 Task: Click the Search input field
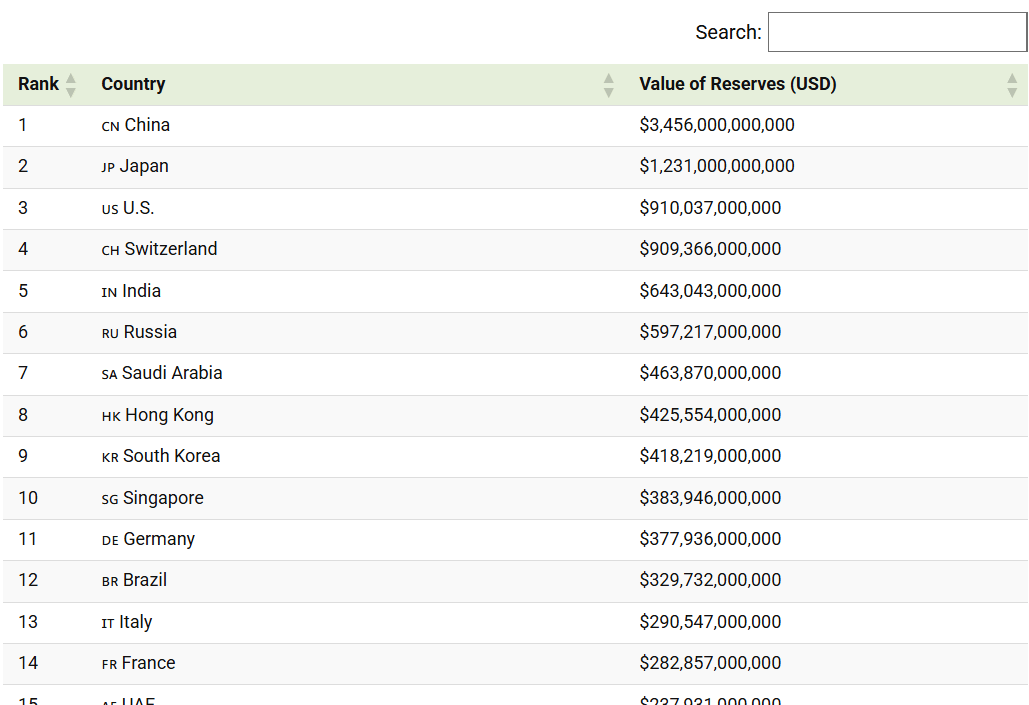(897, 32)
